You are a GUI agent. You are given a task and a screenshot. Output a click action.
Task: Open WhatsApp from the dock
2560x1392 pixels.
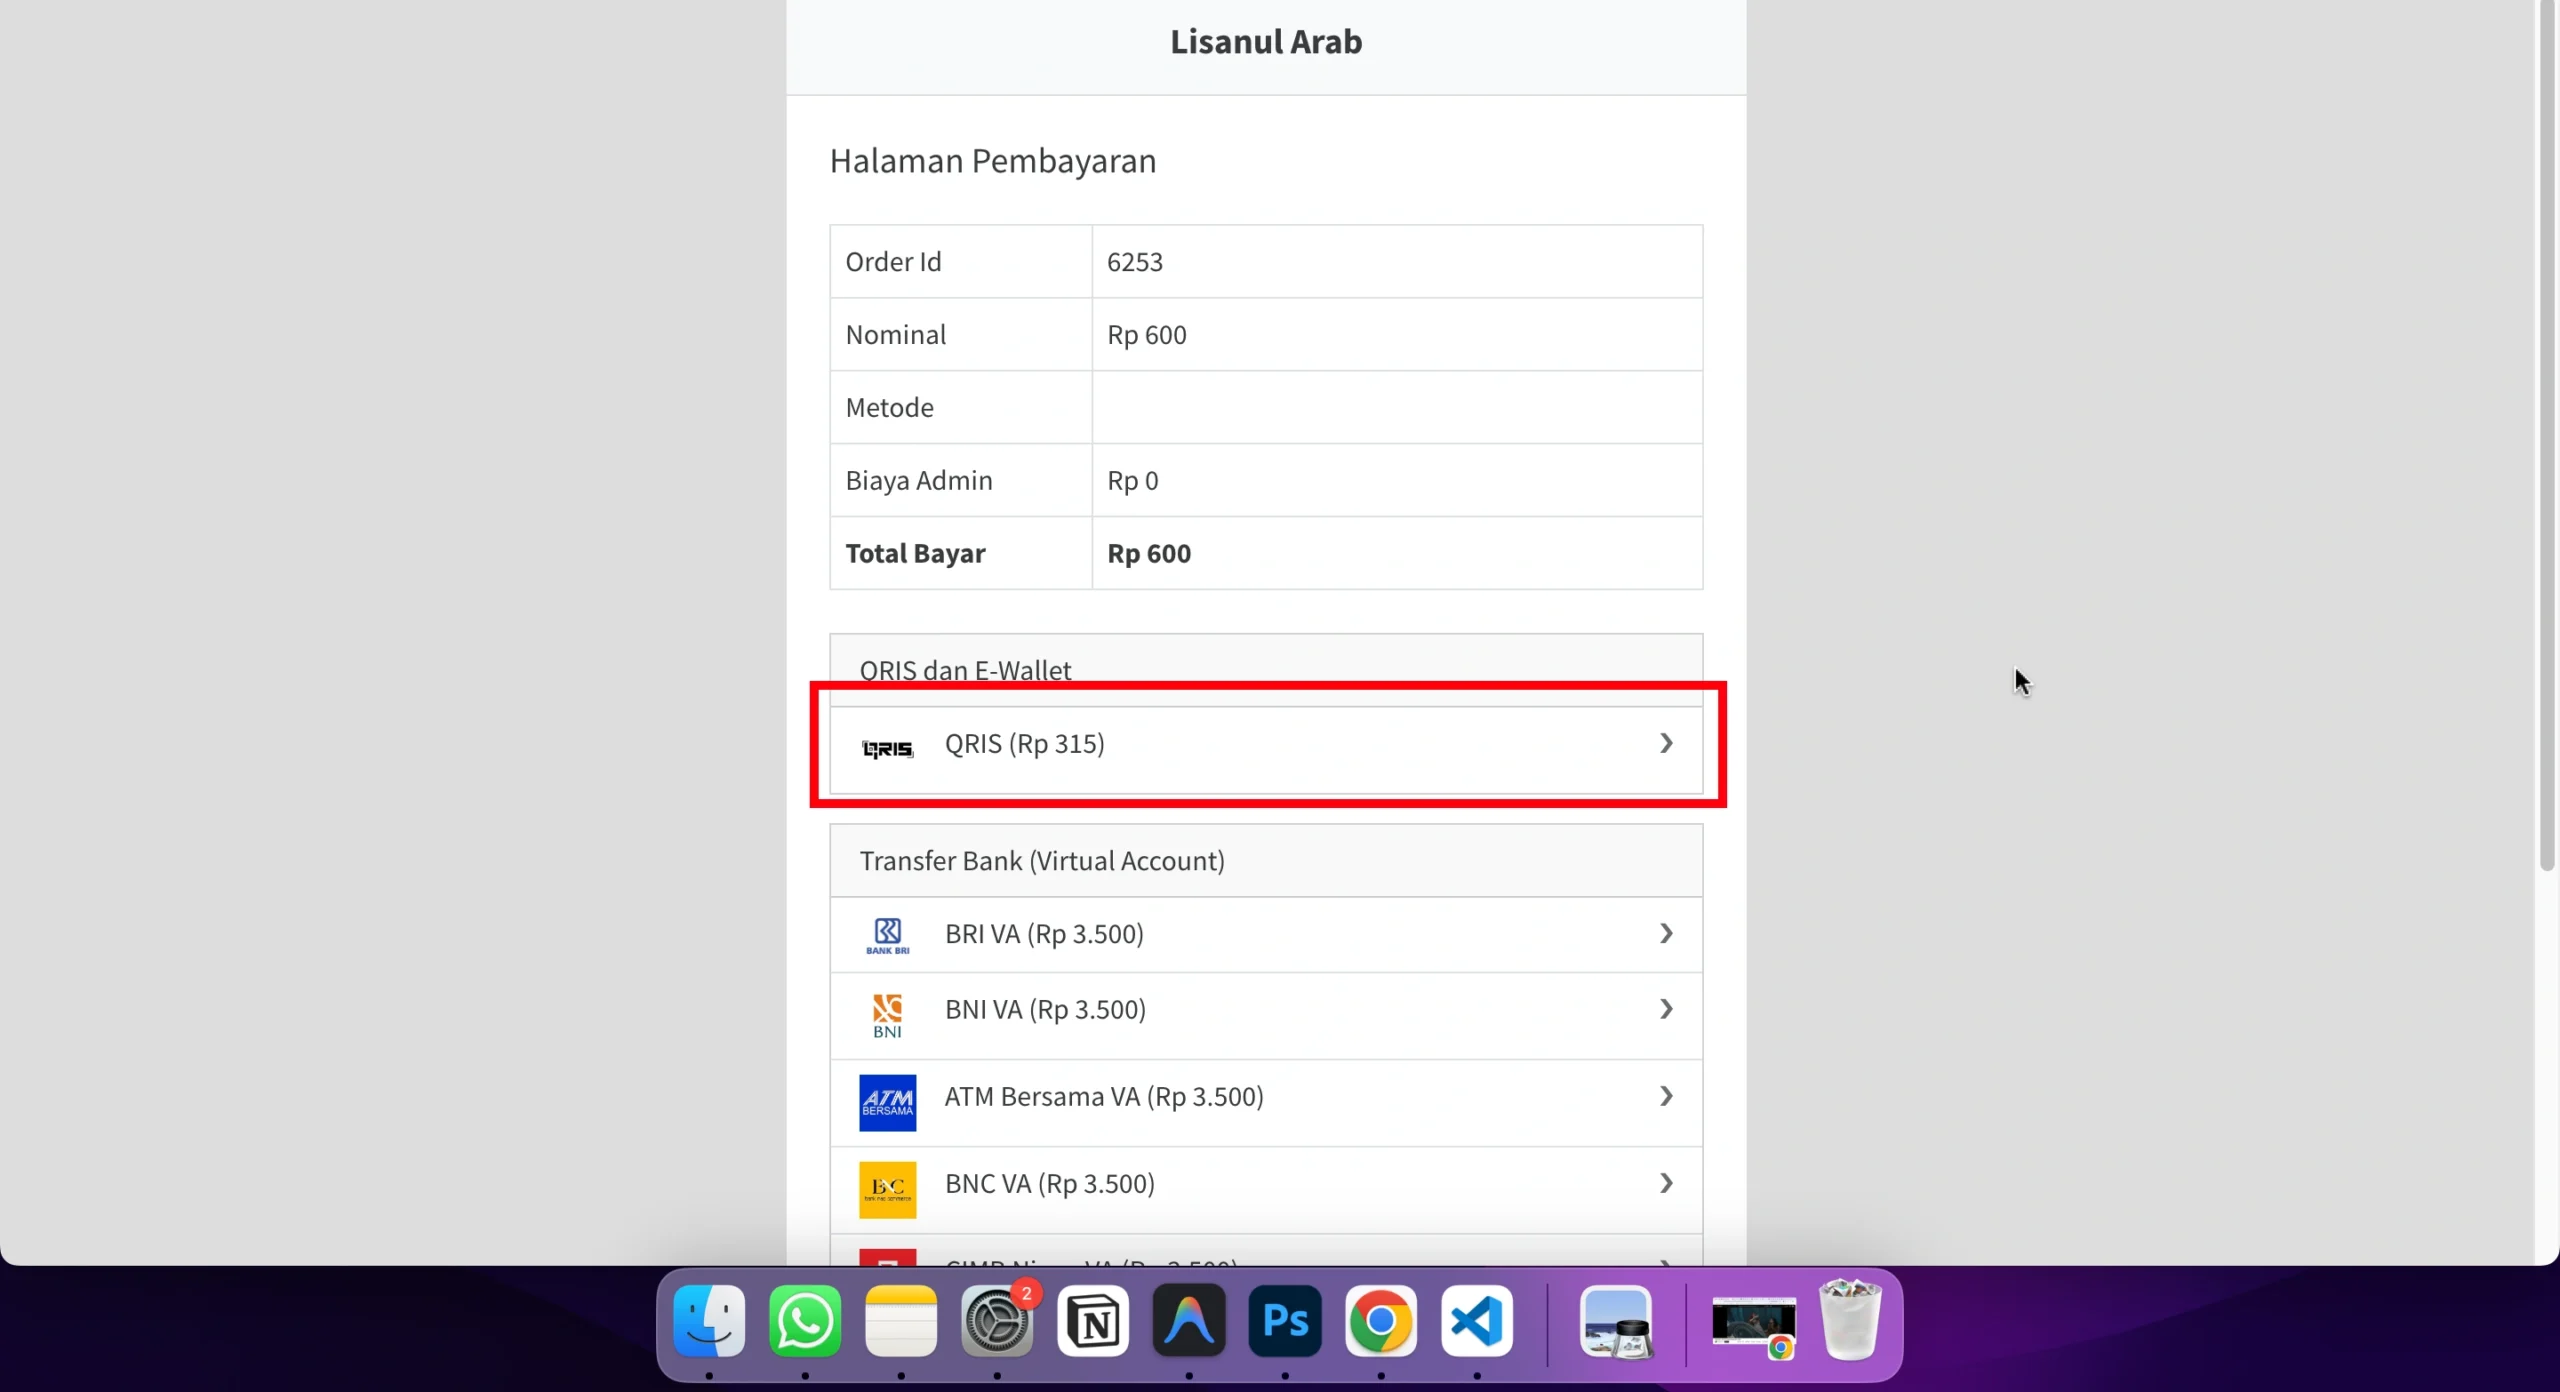(x=805, y=1321)
